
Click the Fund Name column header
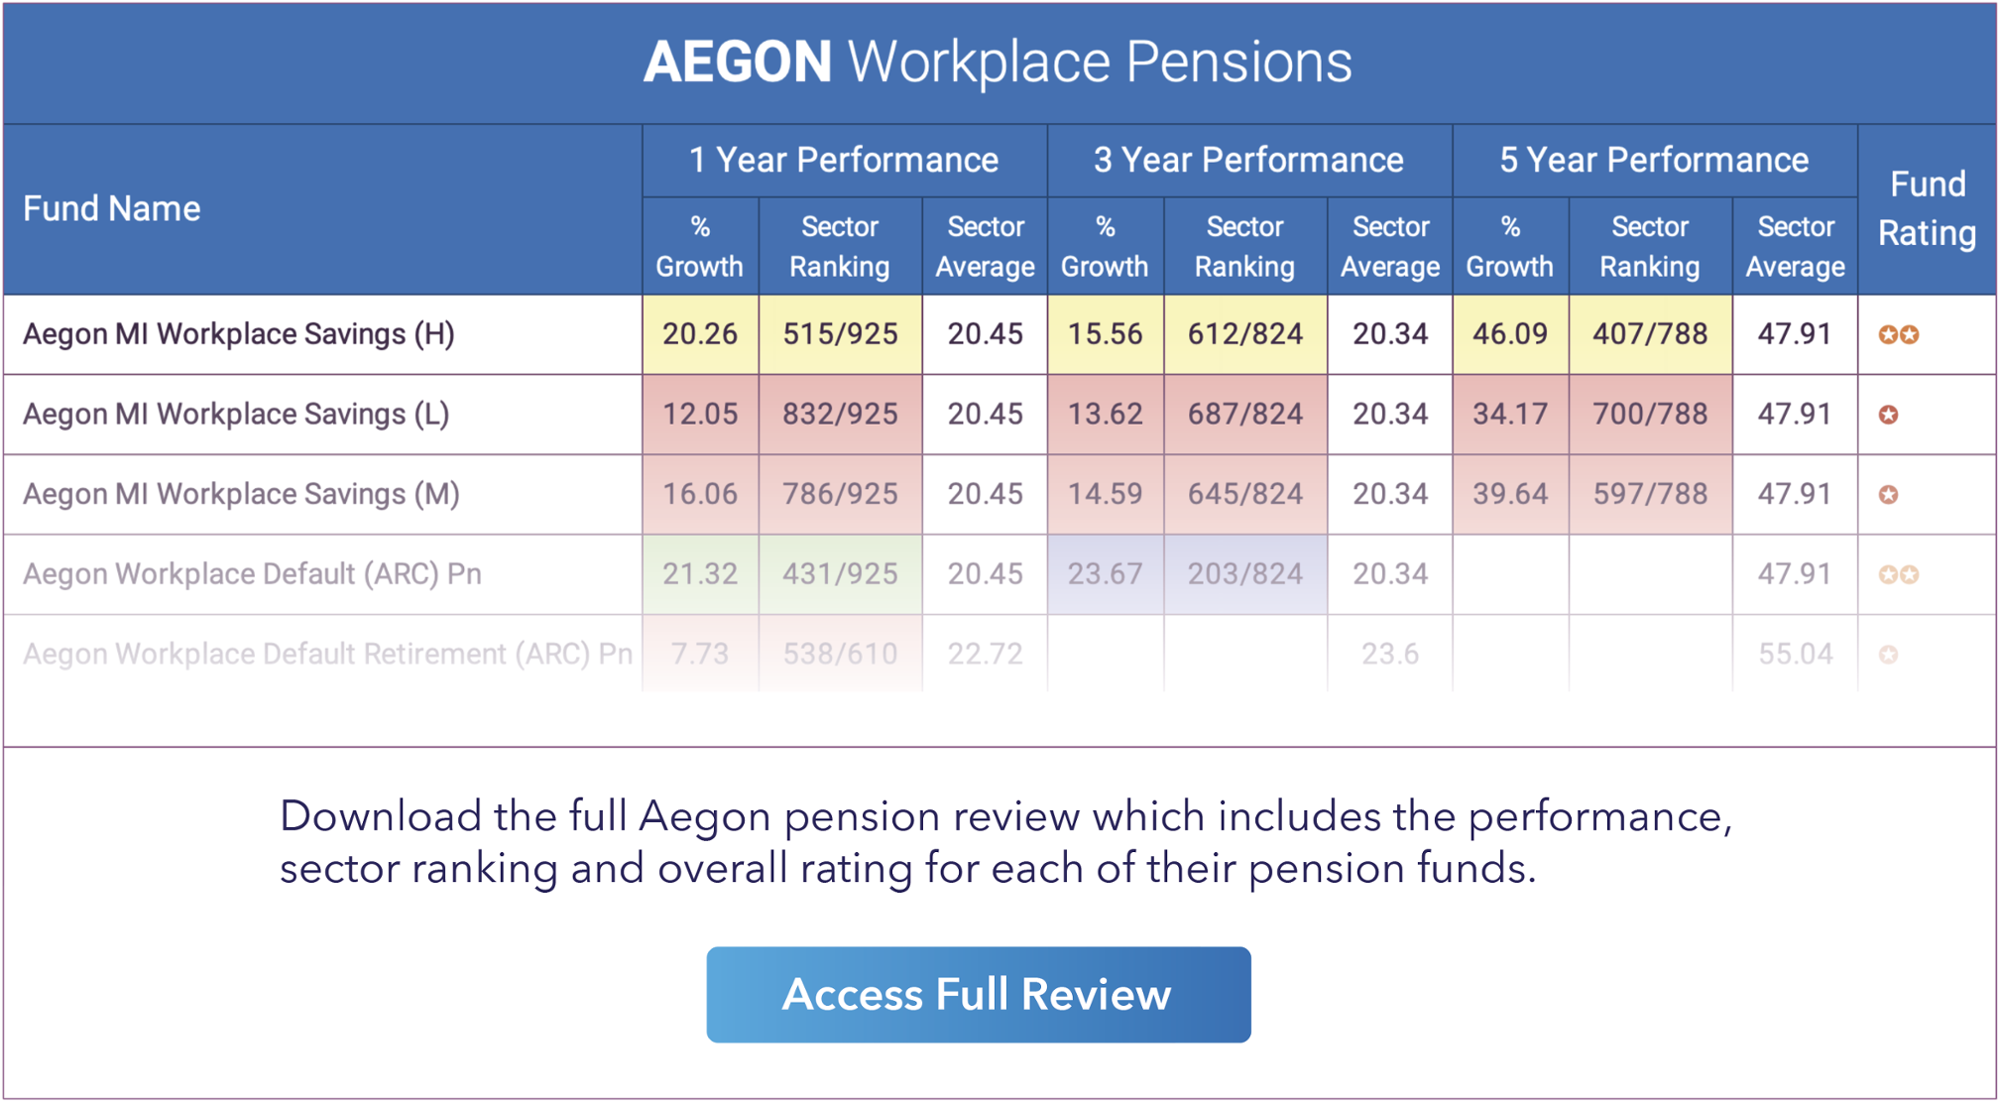pos(112,209)
